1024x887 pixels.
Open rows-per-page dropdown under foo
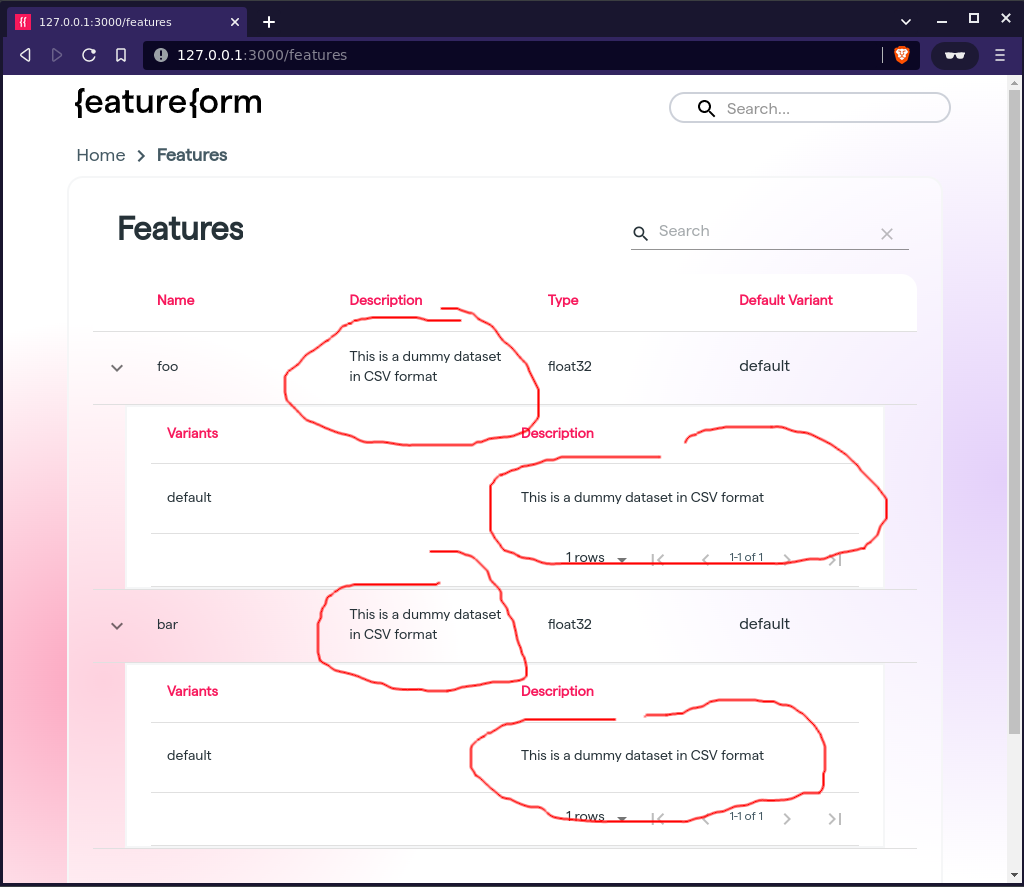coord(596,558)
